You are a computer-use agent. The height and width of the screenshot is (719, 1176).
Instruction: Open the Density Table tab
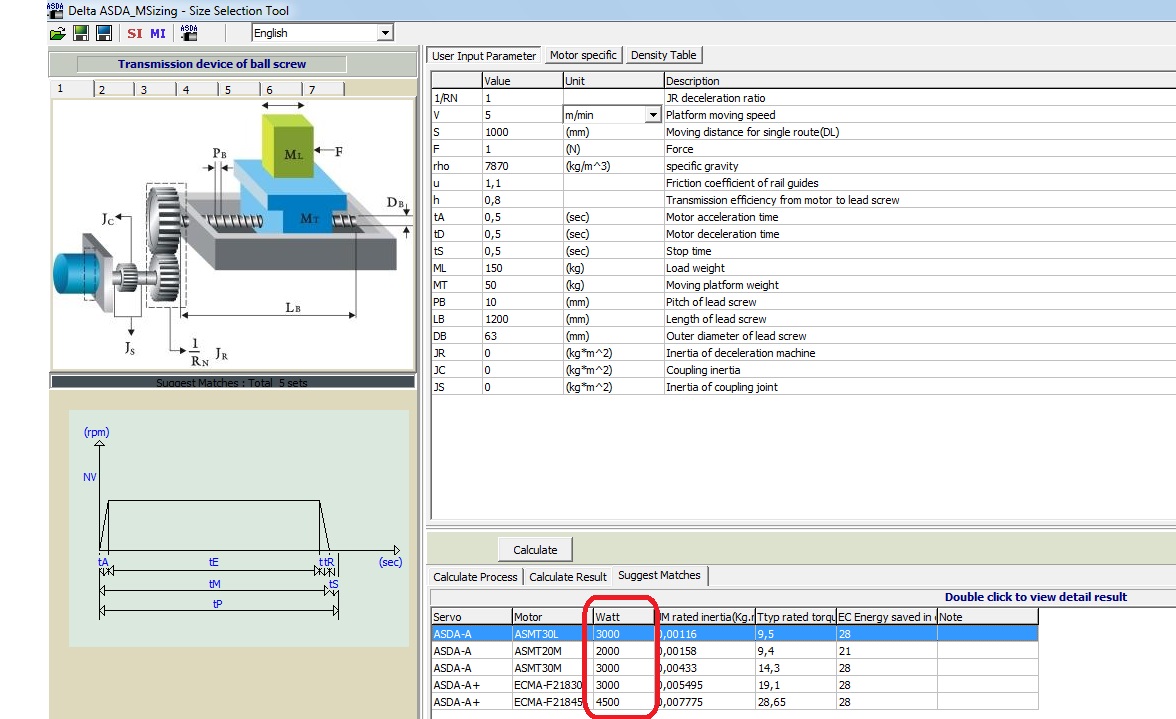click(664, 55)
